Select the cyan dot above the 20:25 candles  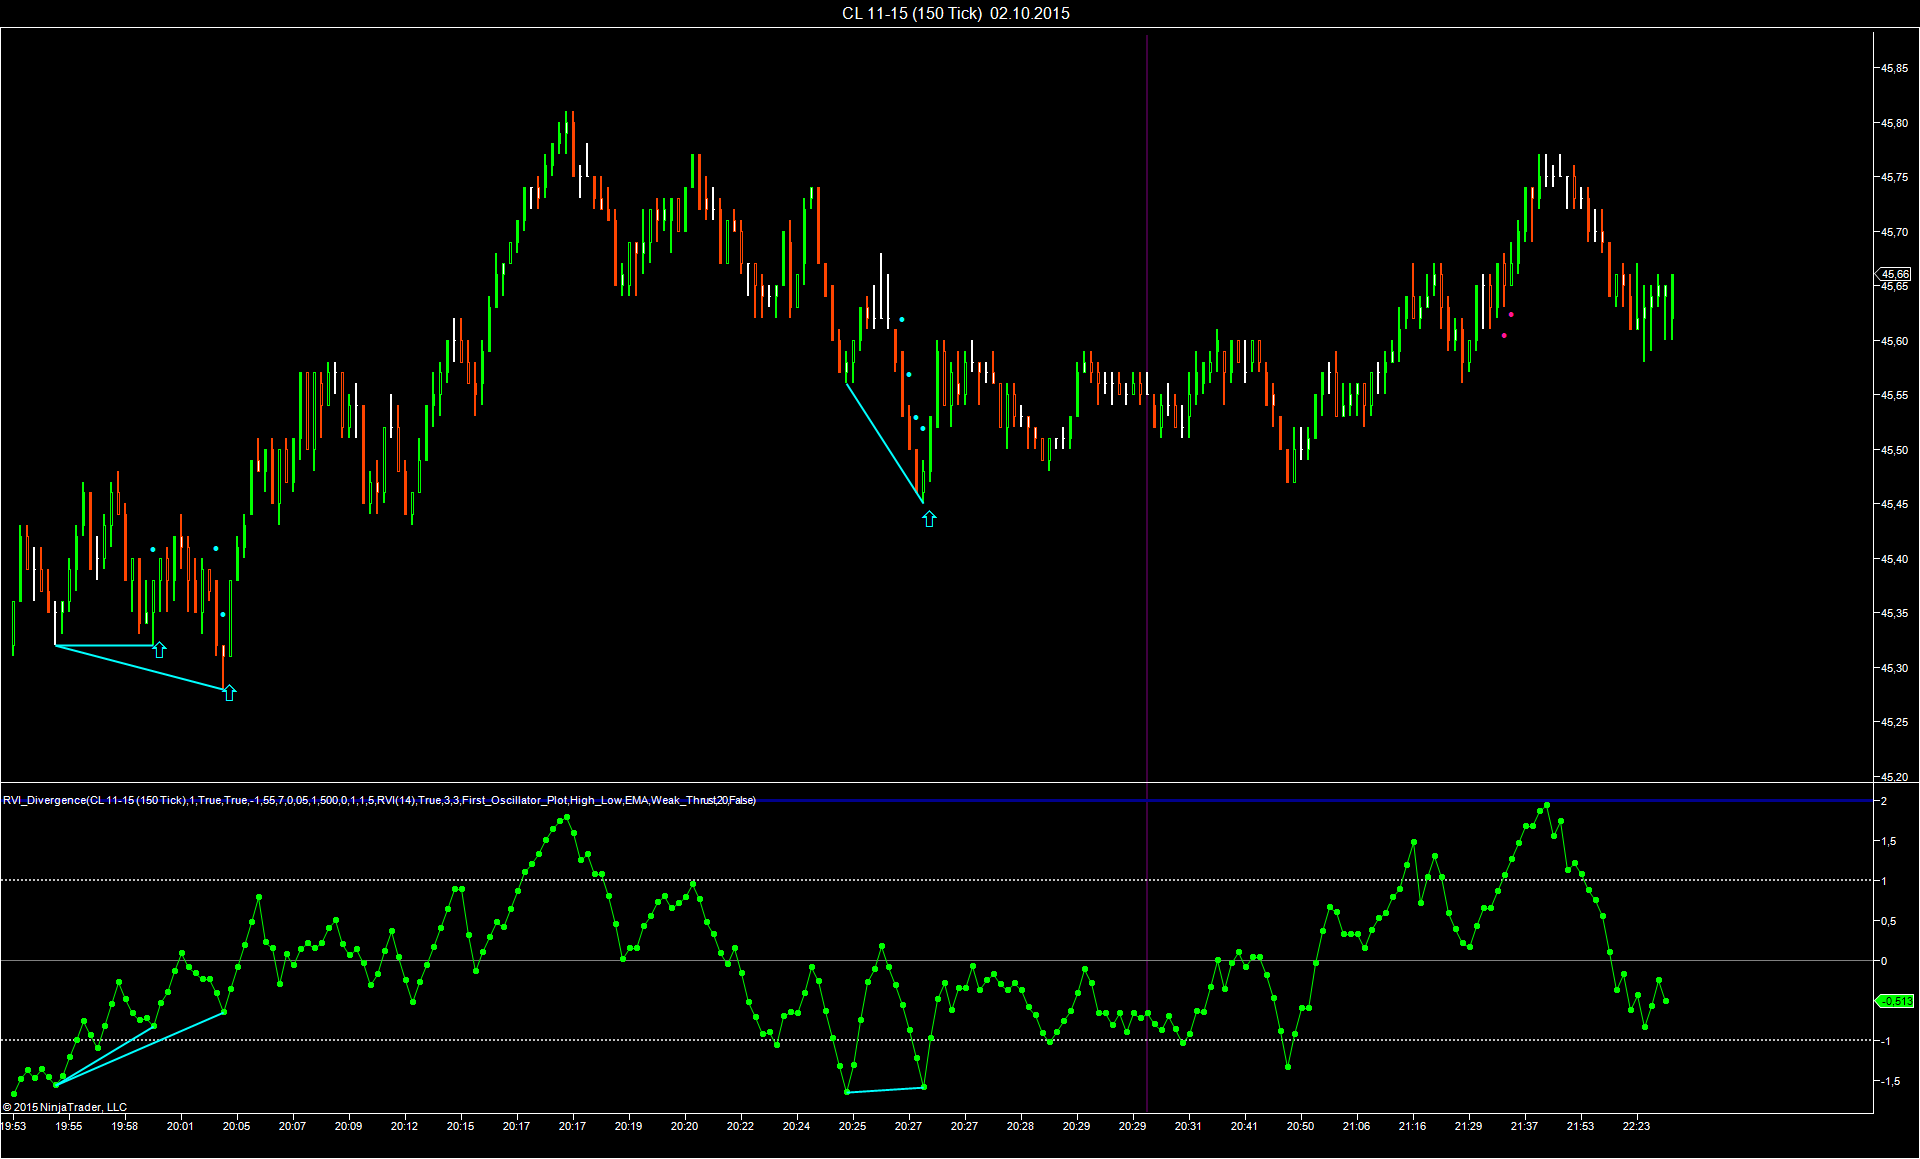tap(901, 320)
